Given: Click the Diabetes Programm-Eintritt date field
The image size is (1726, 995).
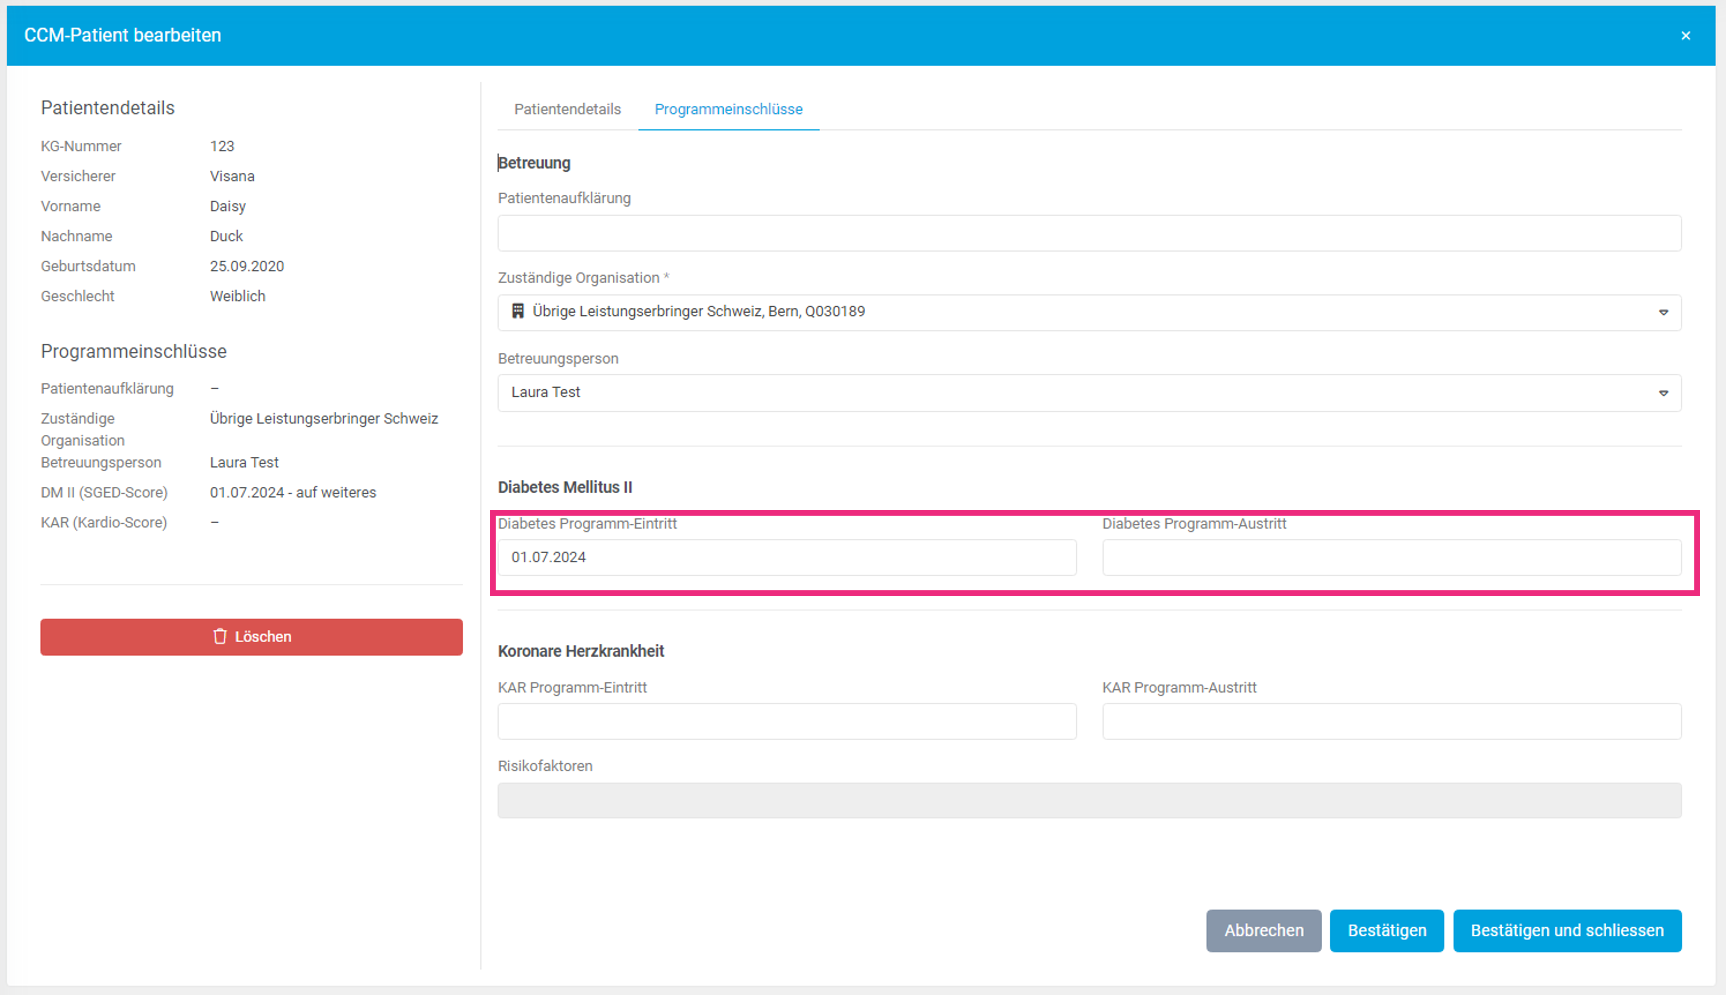Looking at the screenshot, I should pos(786,558).
